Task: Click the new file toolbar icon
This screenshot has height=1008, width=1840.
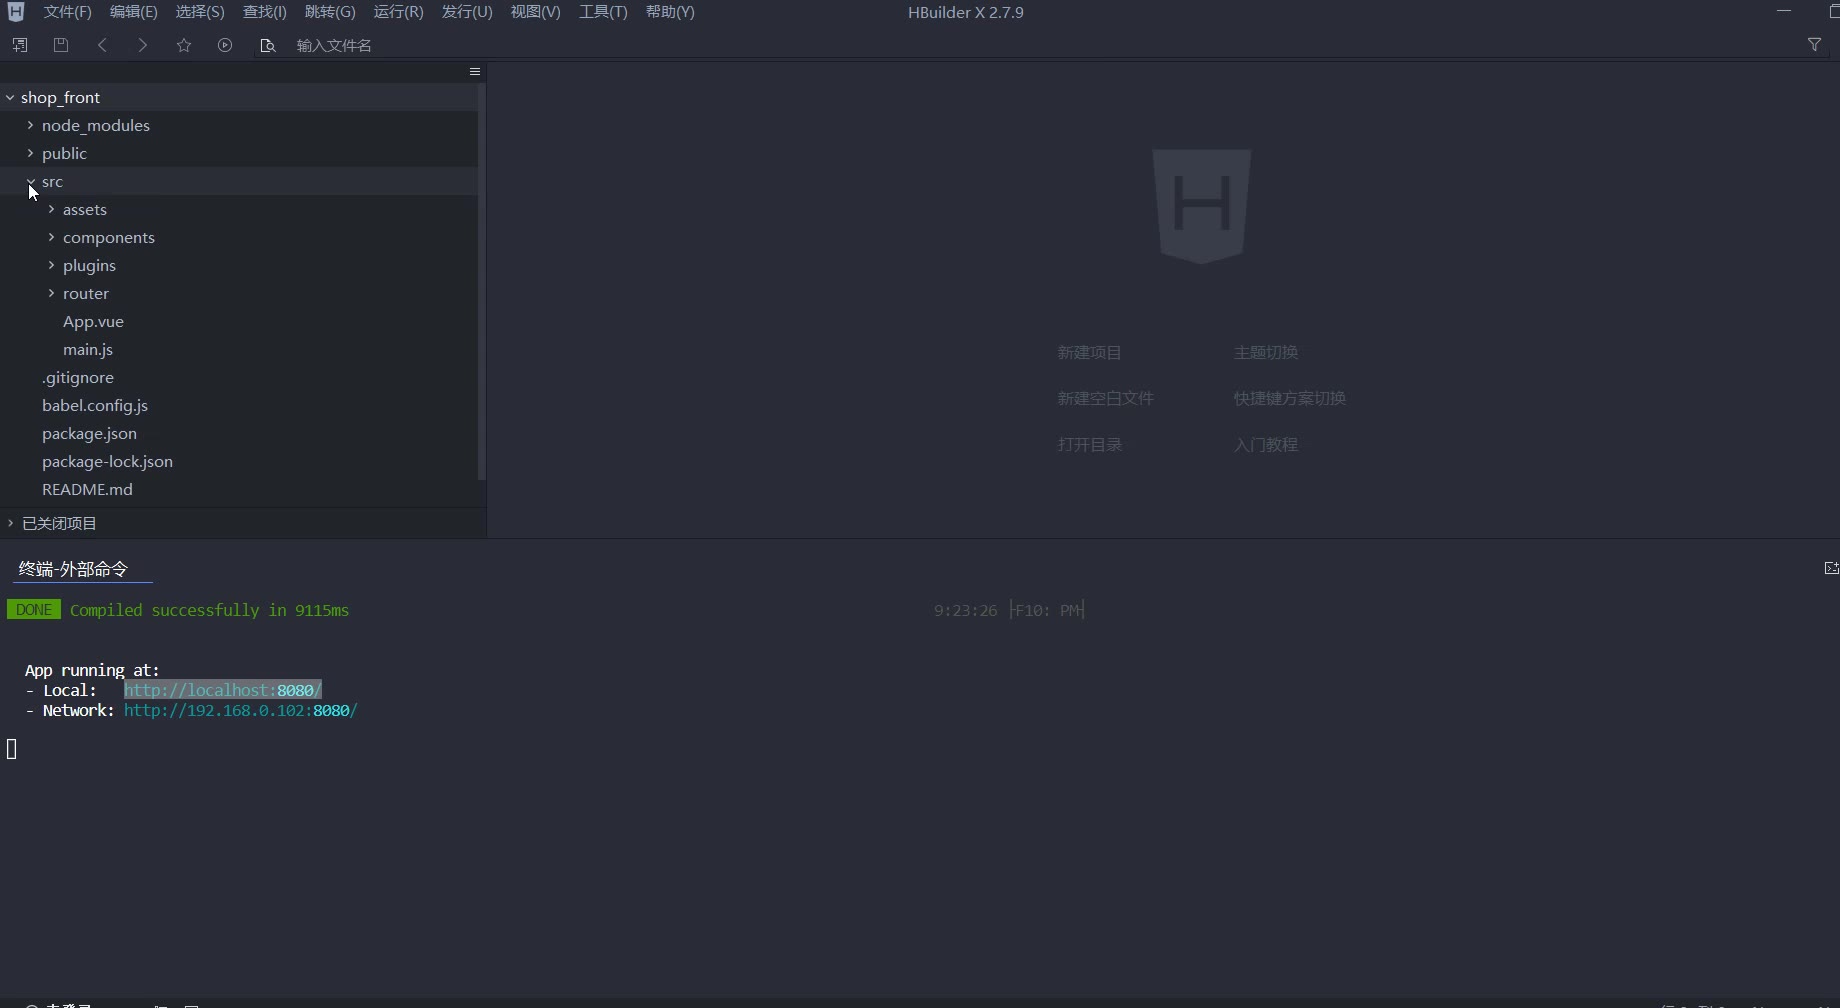Action: 20,45
